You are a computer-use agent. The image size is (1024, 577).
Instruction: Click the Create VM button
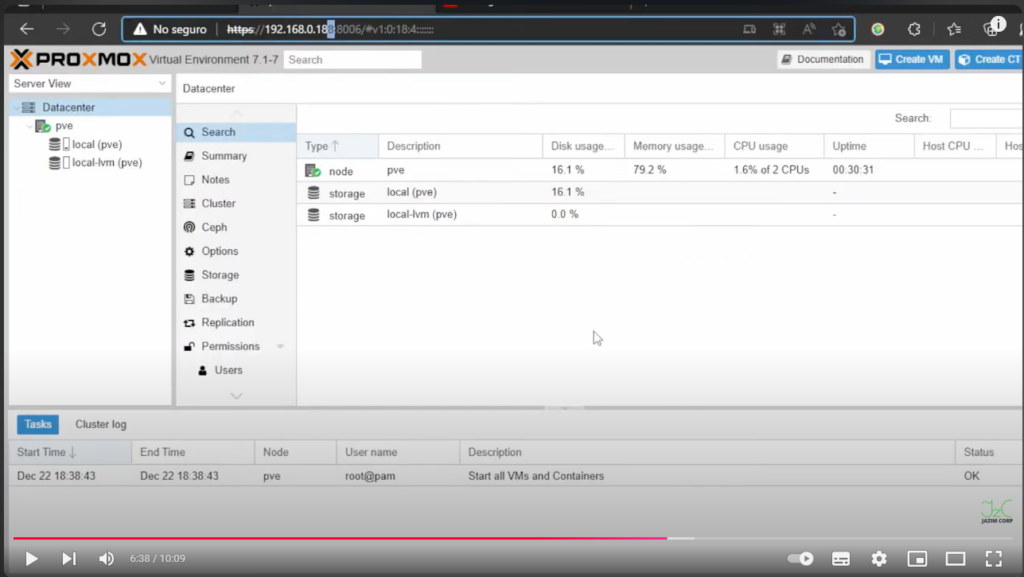pyautogui.click(x=911, y=60)
